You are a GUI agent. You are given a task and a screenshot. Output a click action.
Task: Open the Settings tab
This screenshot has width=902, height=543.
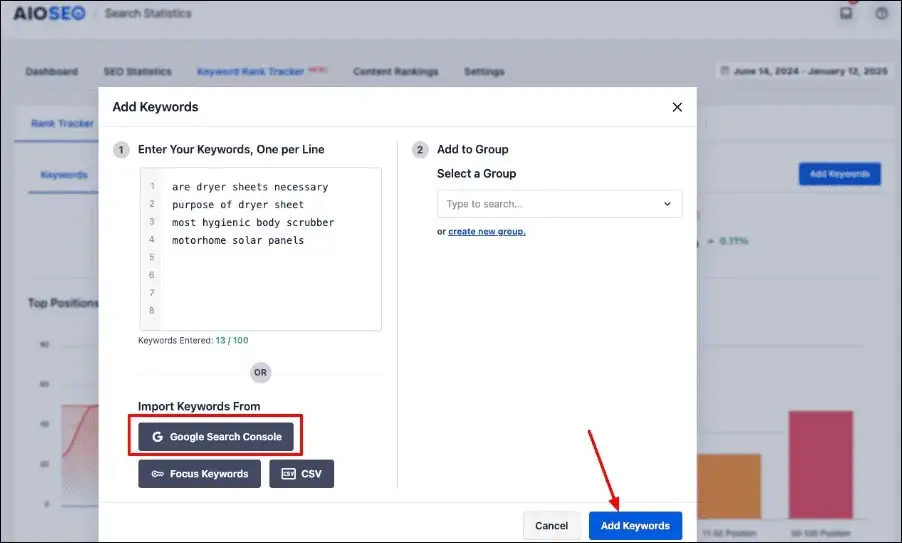[484, 71]
